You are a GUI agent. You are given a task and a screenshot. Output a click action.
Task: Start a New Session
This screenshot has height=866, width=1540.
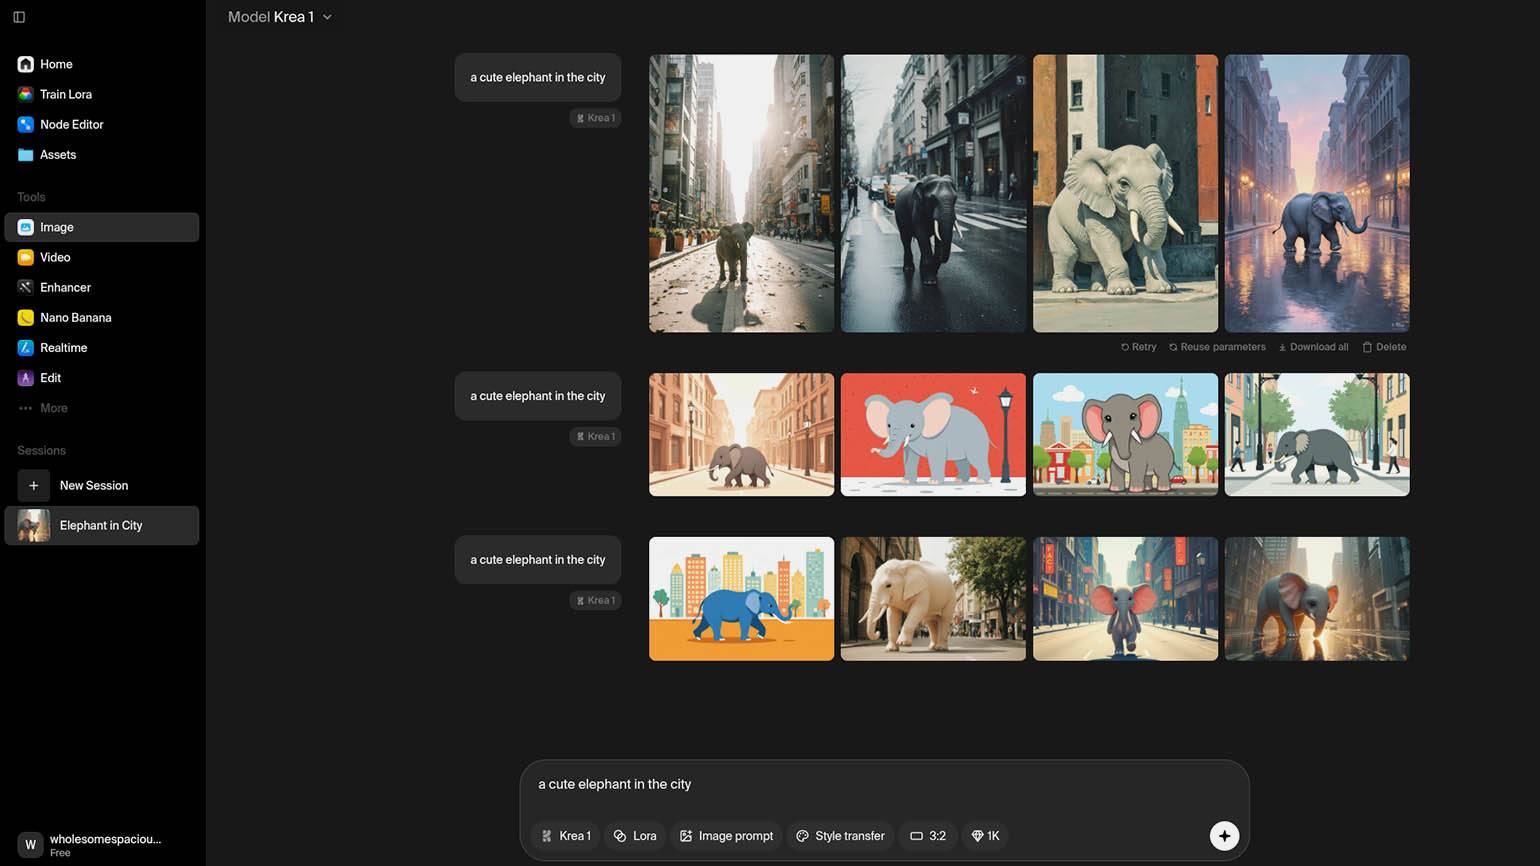93,485
